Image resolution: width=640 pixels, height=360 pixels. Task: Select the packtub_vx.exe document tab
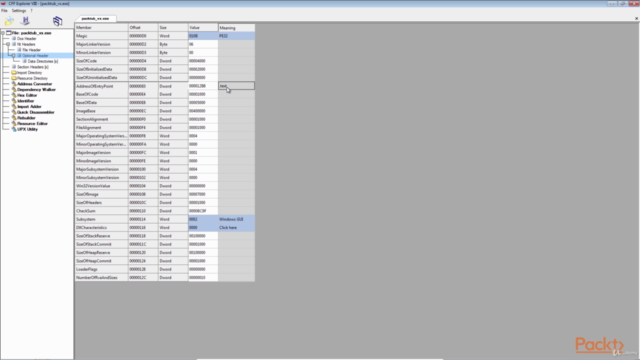coord(95,18)
